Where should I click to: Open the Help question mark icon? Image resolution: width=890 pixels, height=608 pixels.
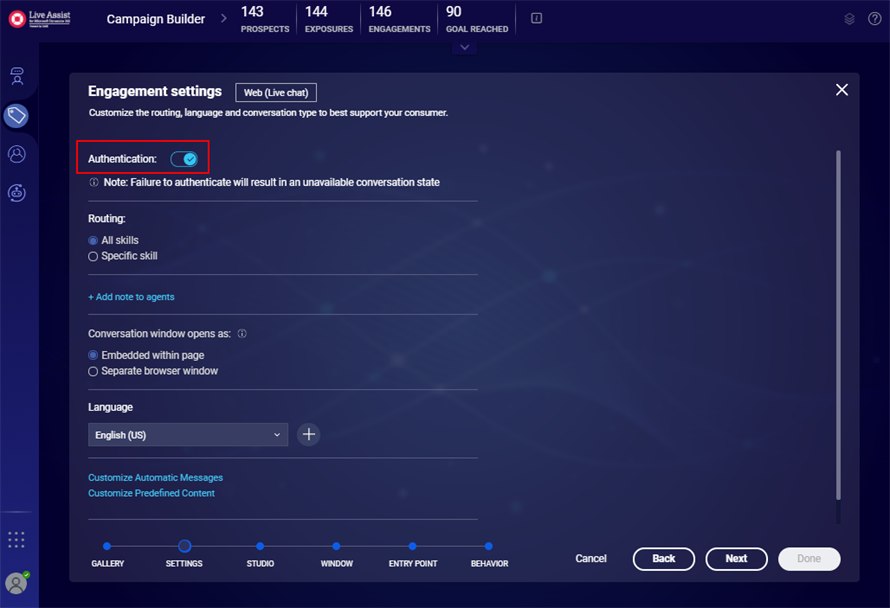pos(874,19)
